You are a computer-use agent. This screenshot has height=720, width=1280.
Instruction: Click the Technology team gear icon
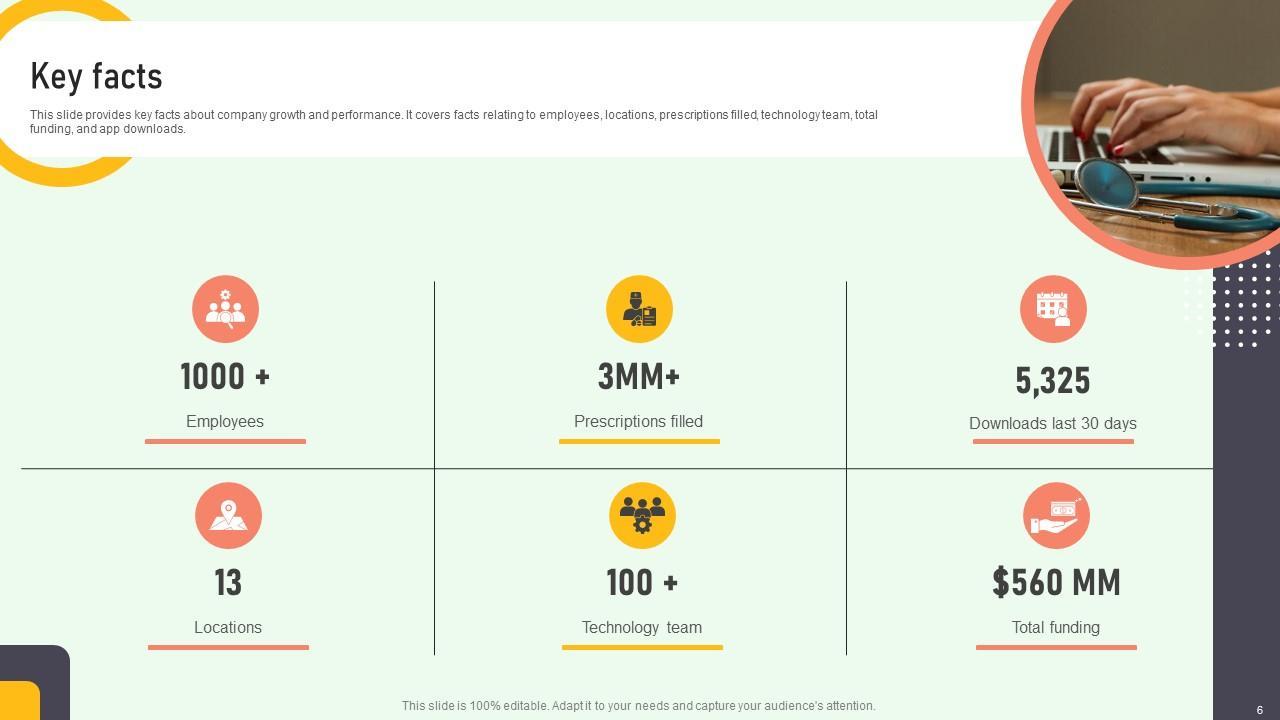point(642,516)
